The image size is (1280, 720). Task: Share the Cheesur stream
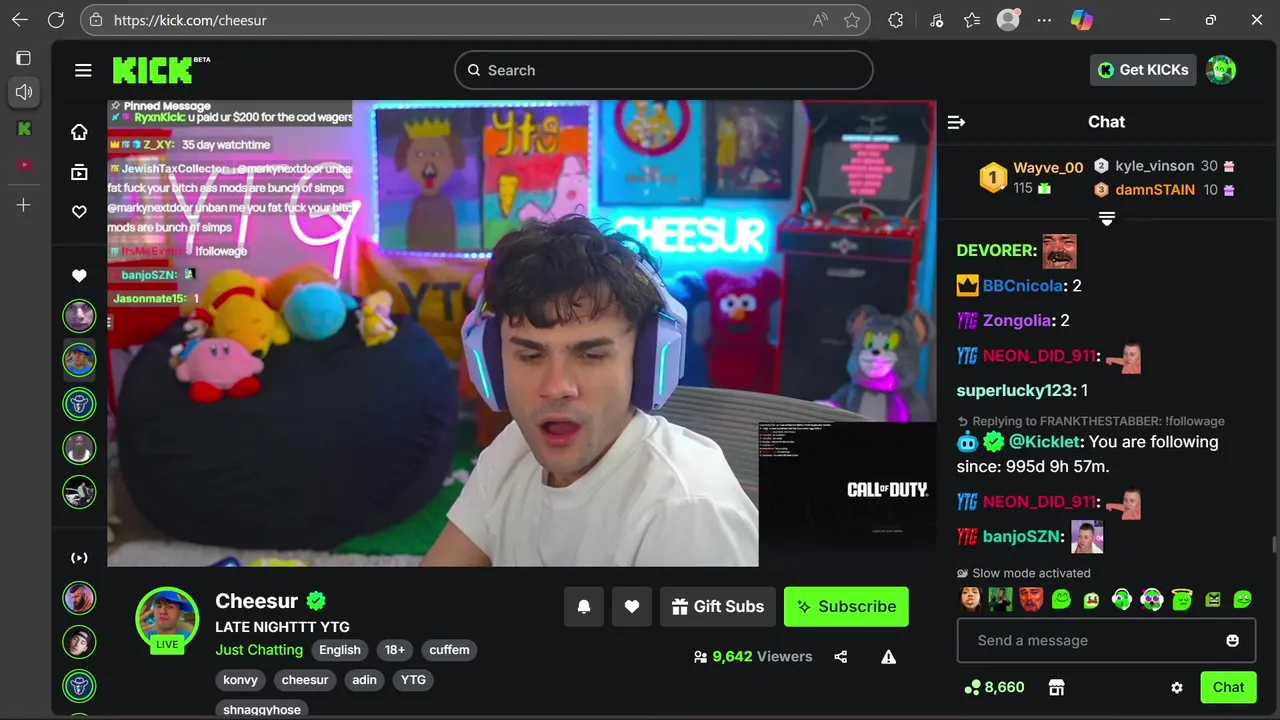[x=841, y=657]
